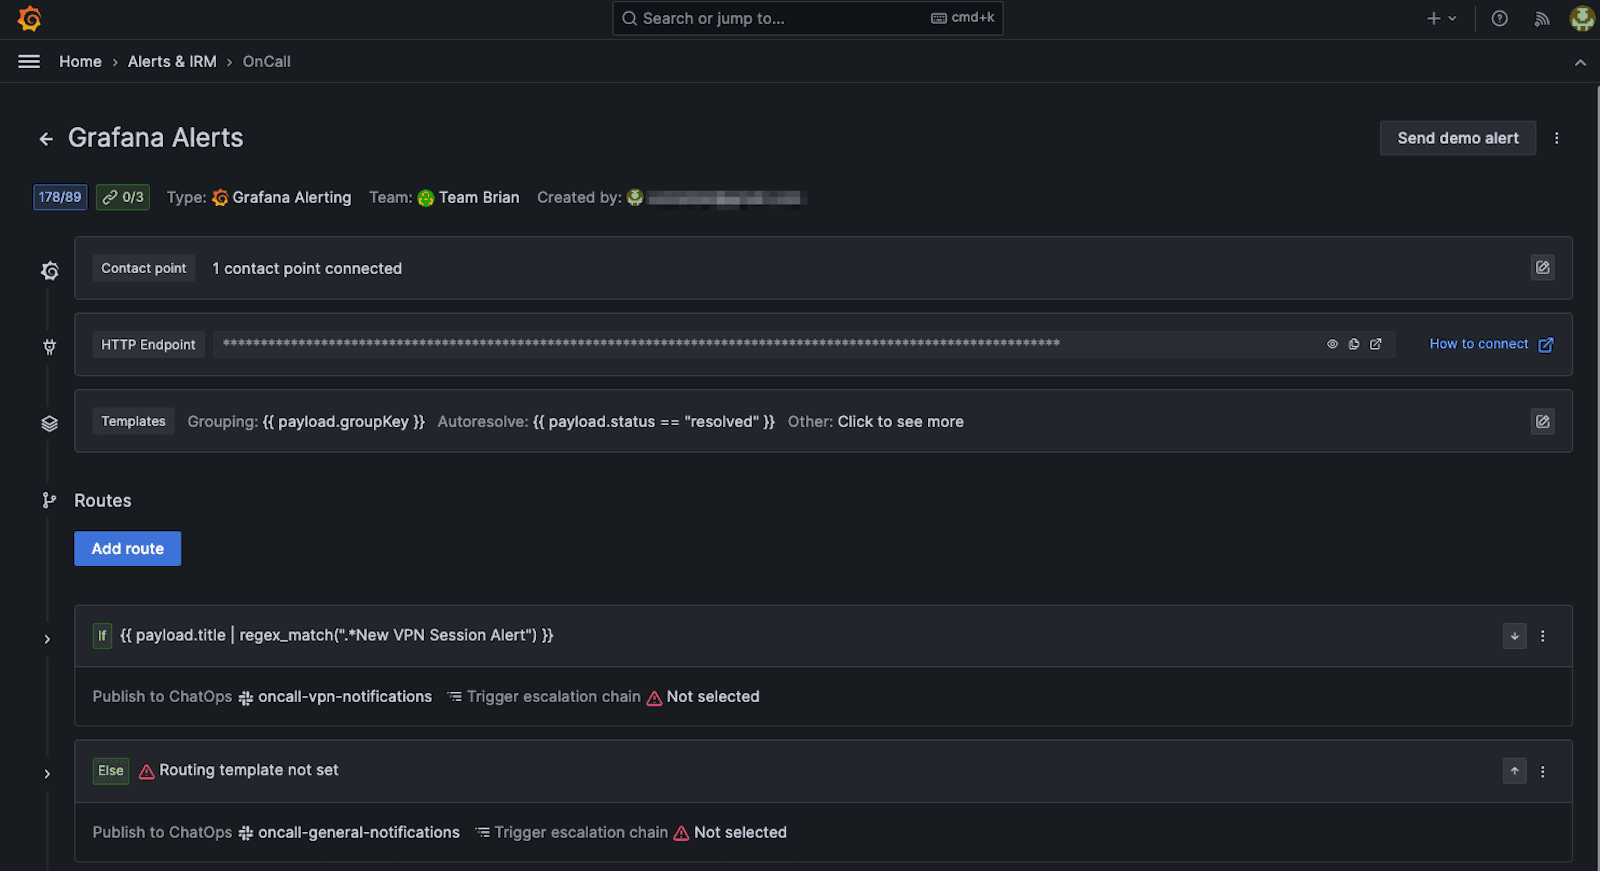This screenshot has width=1600, height=871.
Task: Edit the contact point
Action: [x=1543, y=267]
